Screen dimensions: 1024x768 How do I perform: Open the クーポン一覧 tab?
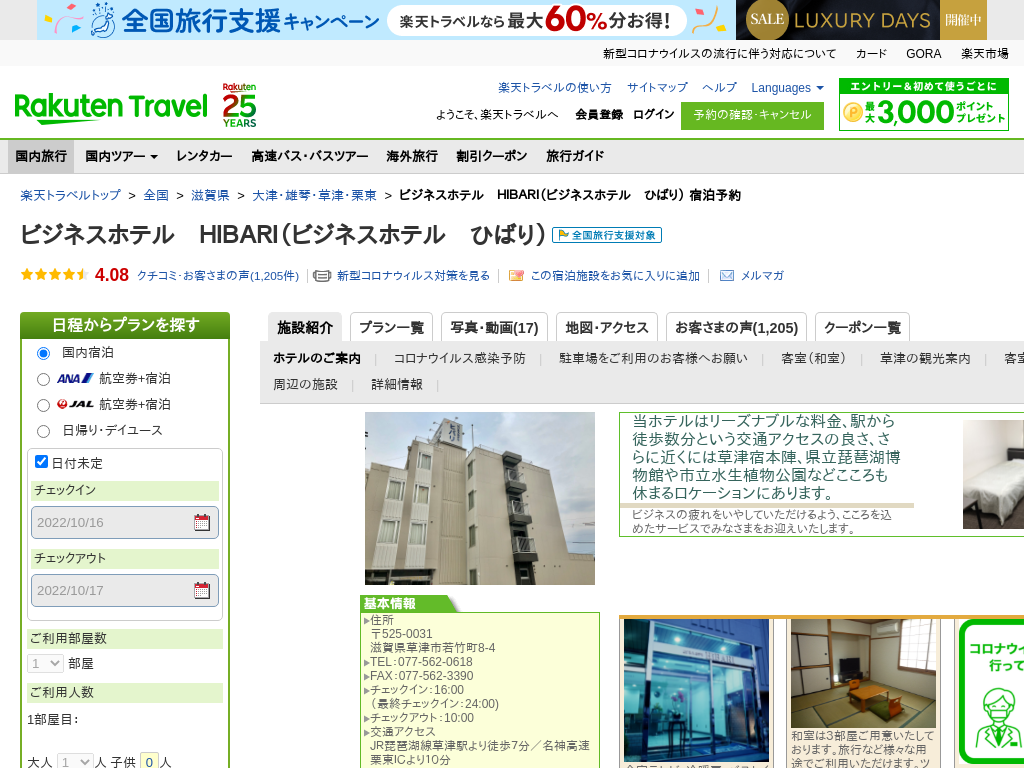click(x=862, y=327)
